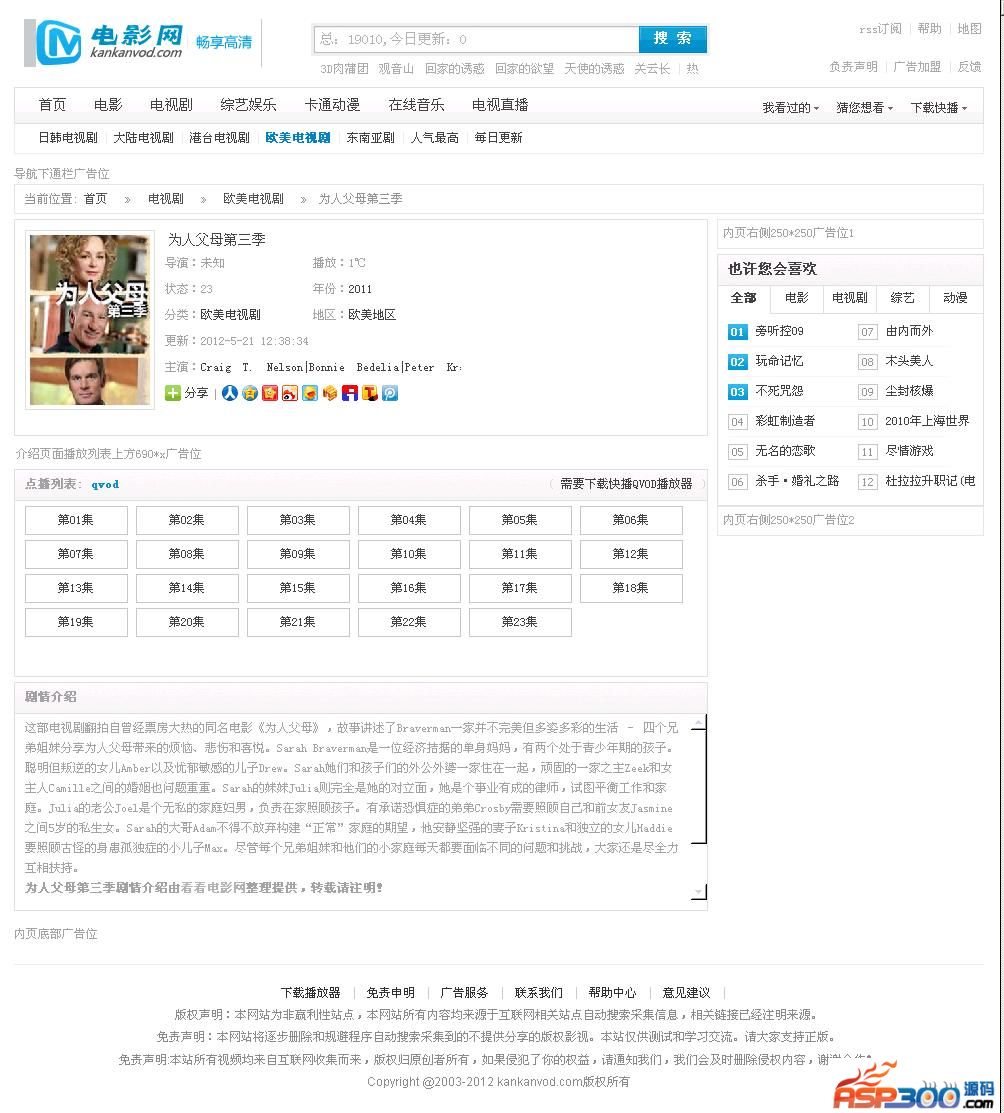
Task: Click footer link 下载播放器
Action: click(x=310, y=992)
